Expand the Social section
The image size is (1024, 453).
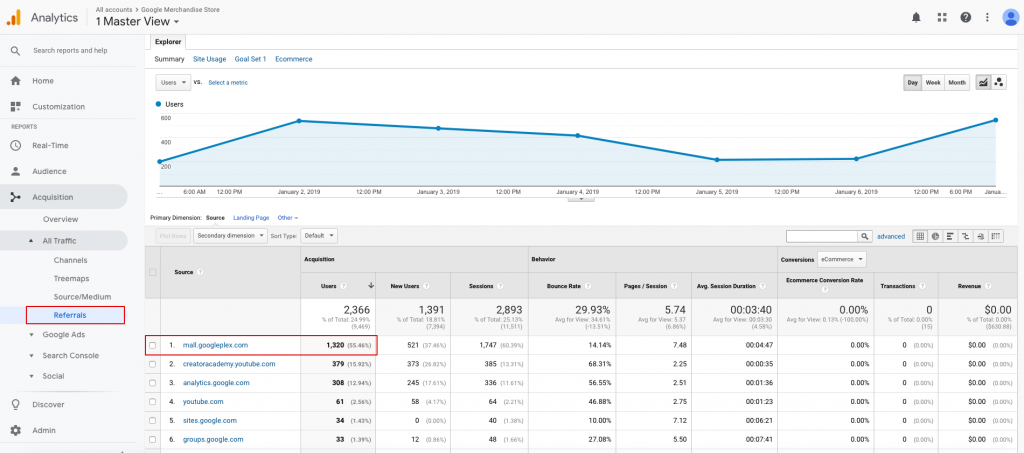(x=31, y=377)
